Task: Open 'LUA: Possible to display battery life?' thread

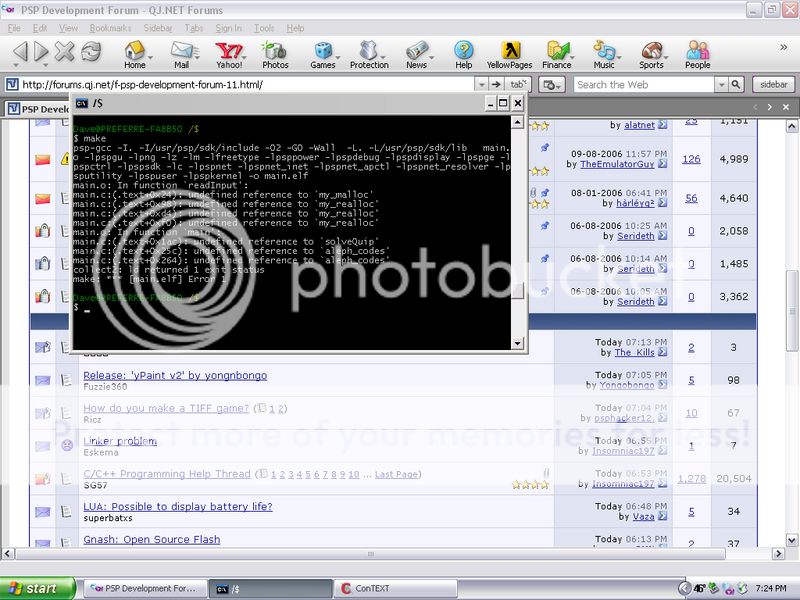Action: pyautogui.click(x=177, y=506)
